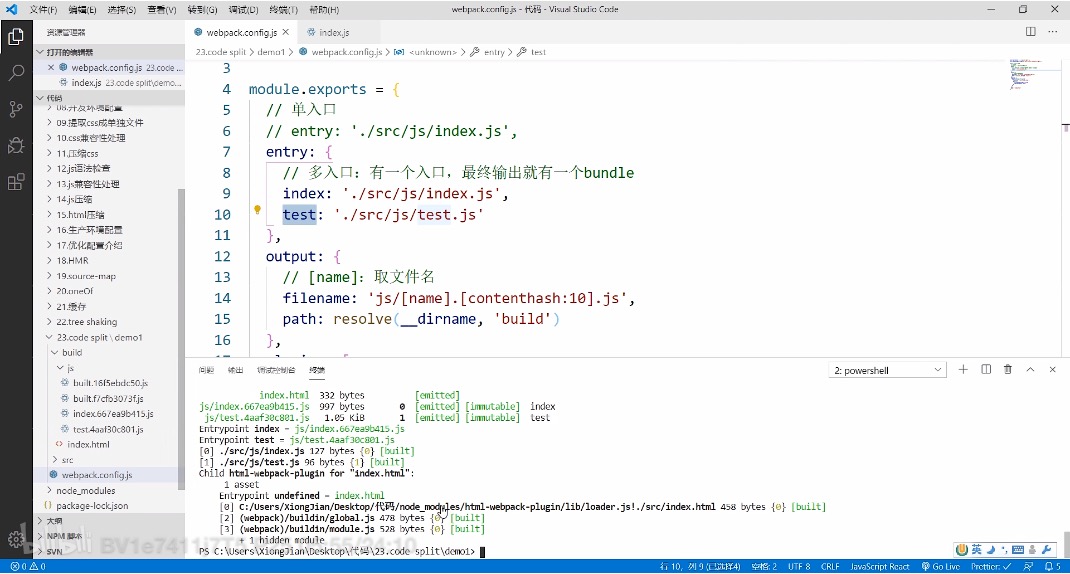Open the Debug menu
The image size is (1070, 574).
[244, 10]
